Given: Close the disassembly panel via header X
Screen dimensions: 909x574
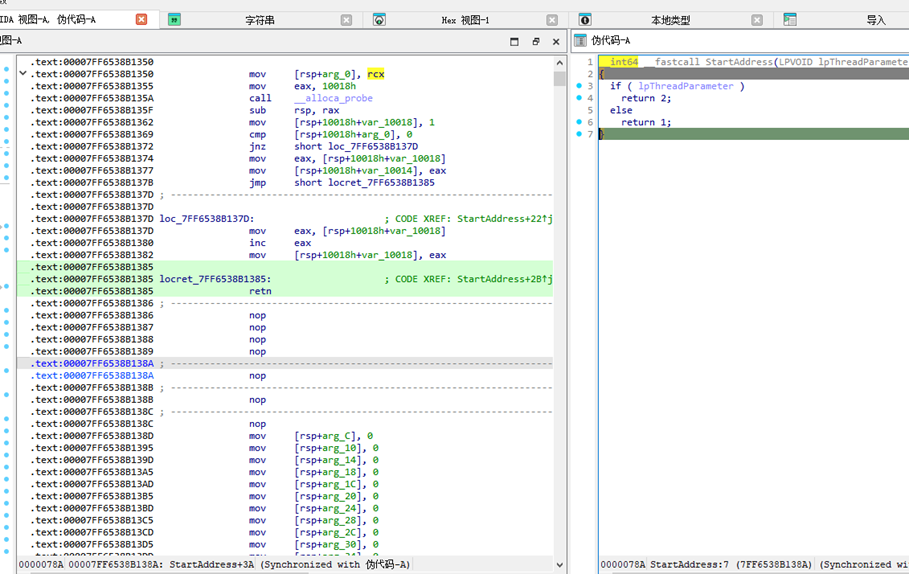Looking at the screenshot, I should click(x=555, y=41).
